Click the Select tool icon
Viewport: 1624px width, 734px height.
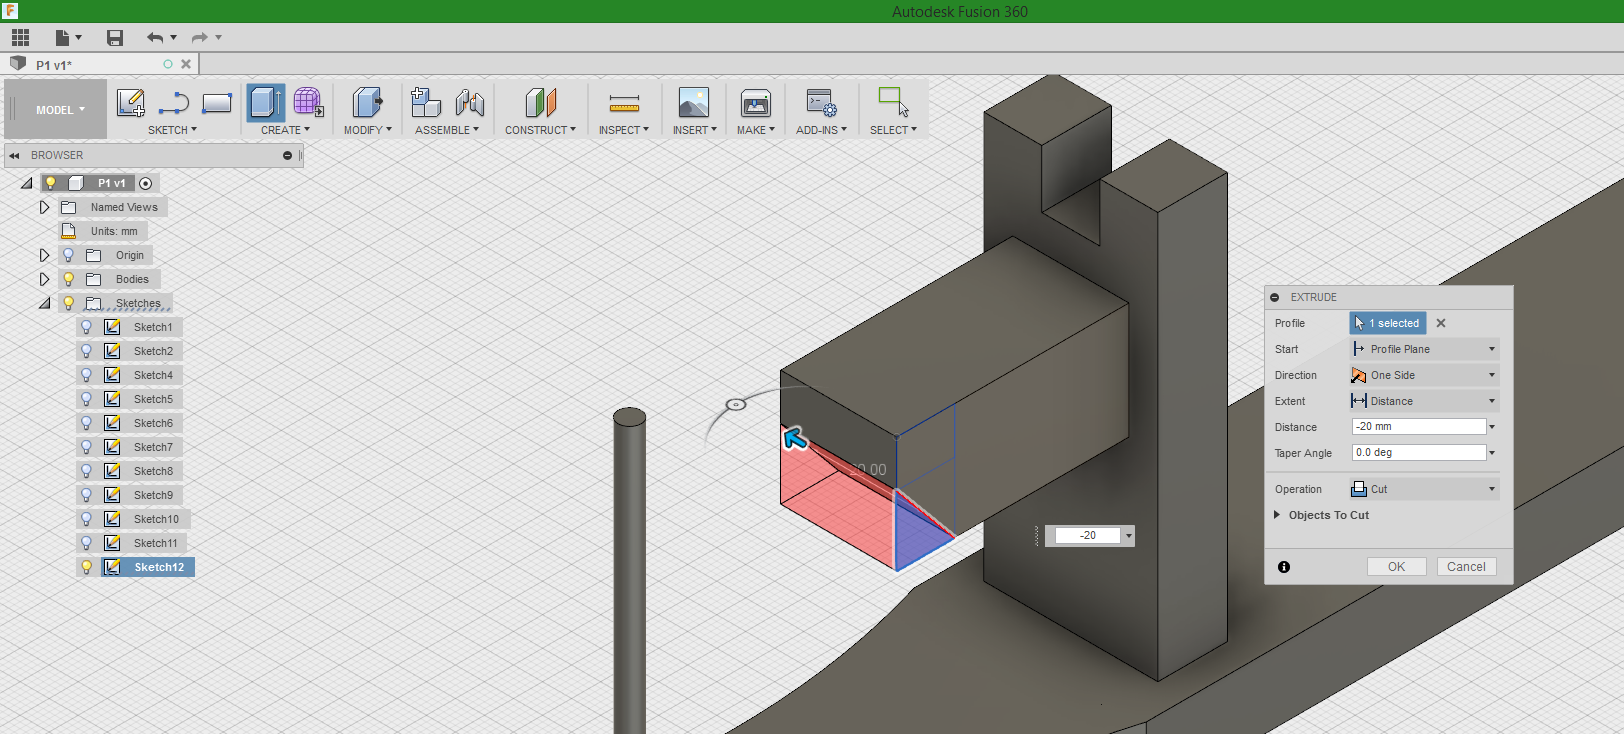click(x=893, y=102)
